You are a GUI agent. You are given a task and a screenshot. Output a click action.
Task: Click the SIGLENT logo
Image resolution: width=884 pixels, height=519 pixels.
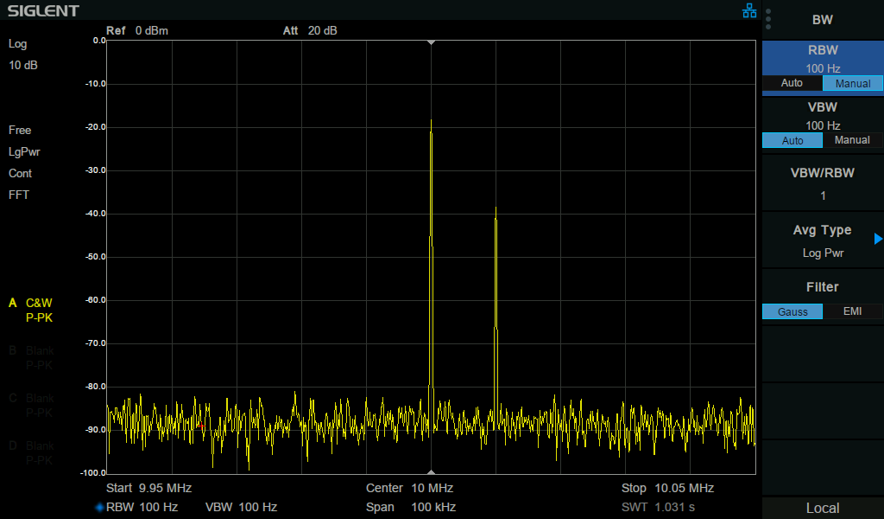tap(43, 11)
